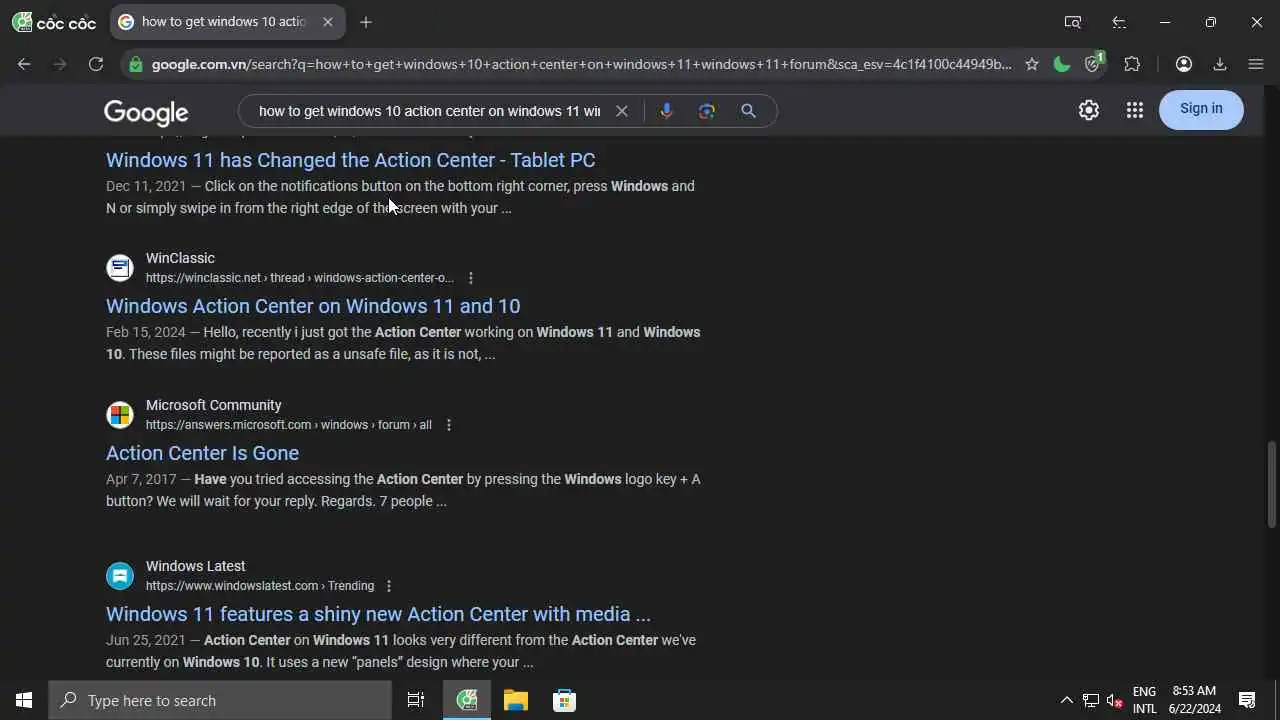Open the extensions puzzle icon
The width and height of the screenshot is (1280, 720).
click(x=1132, y=64)
